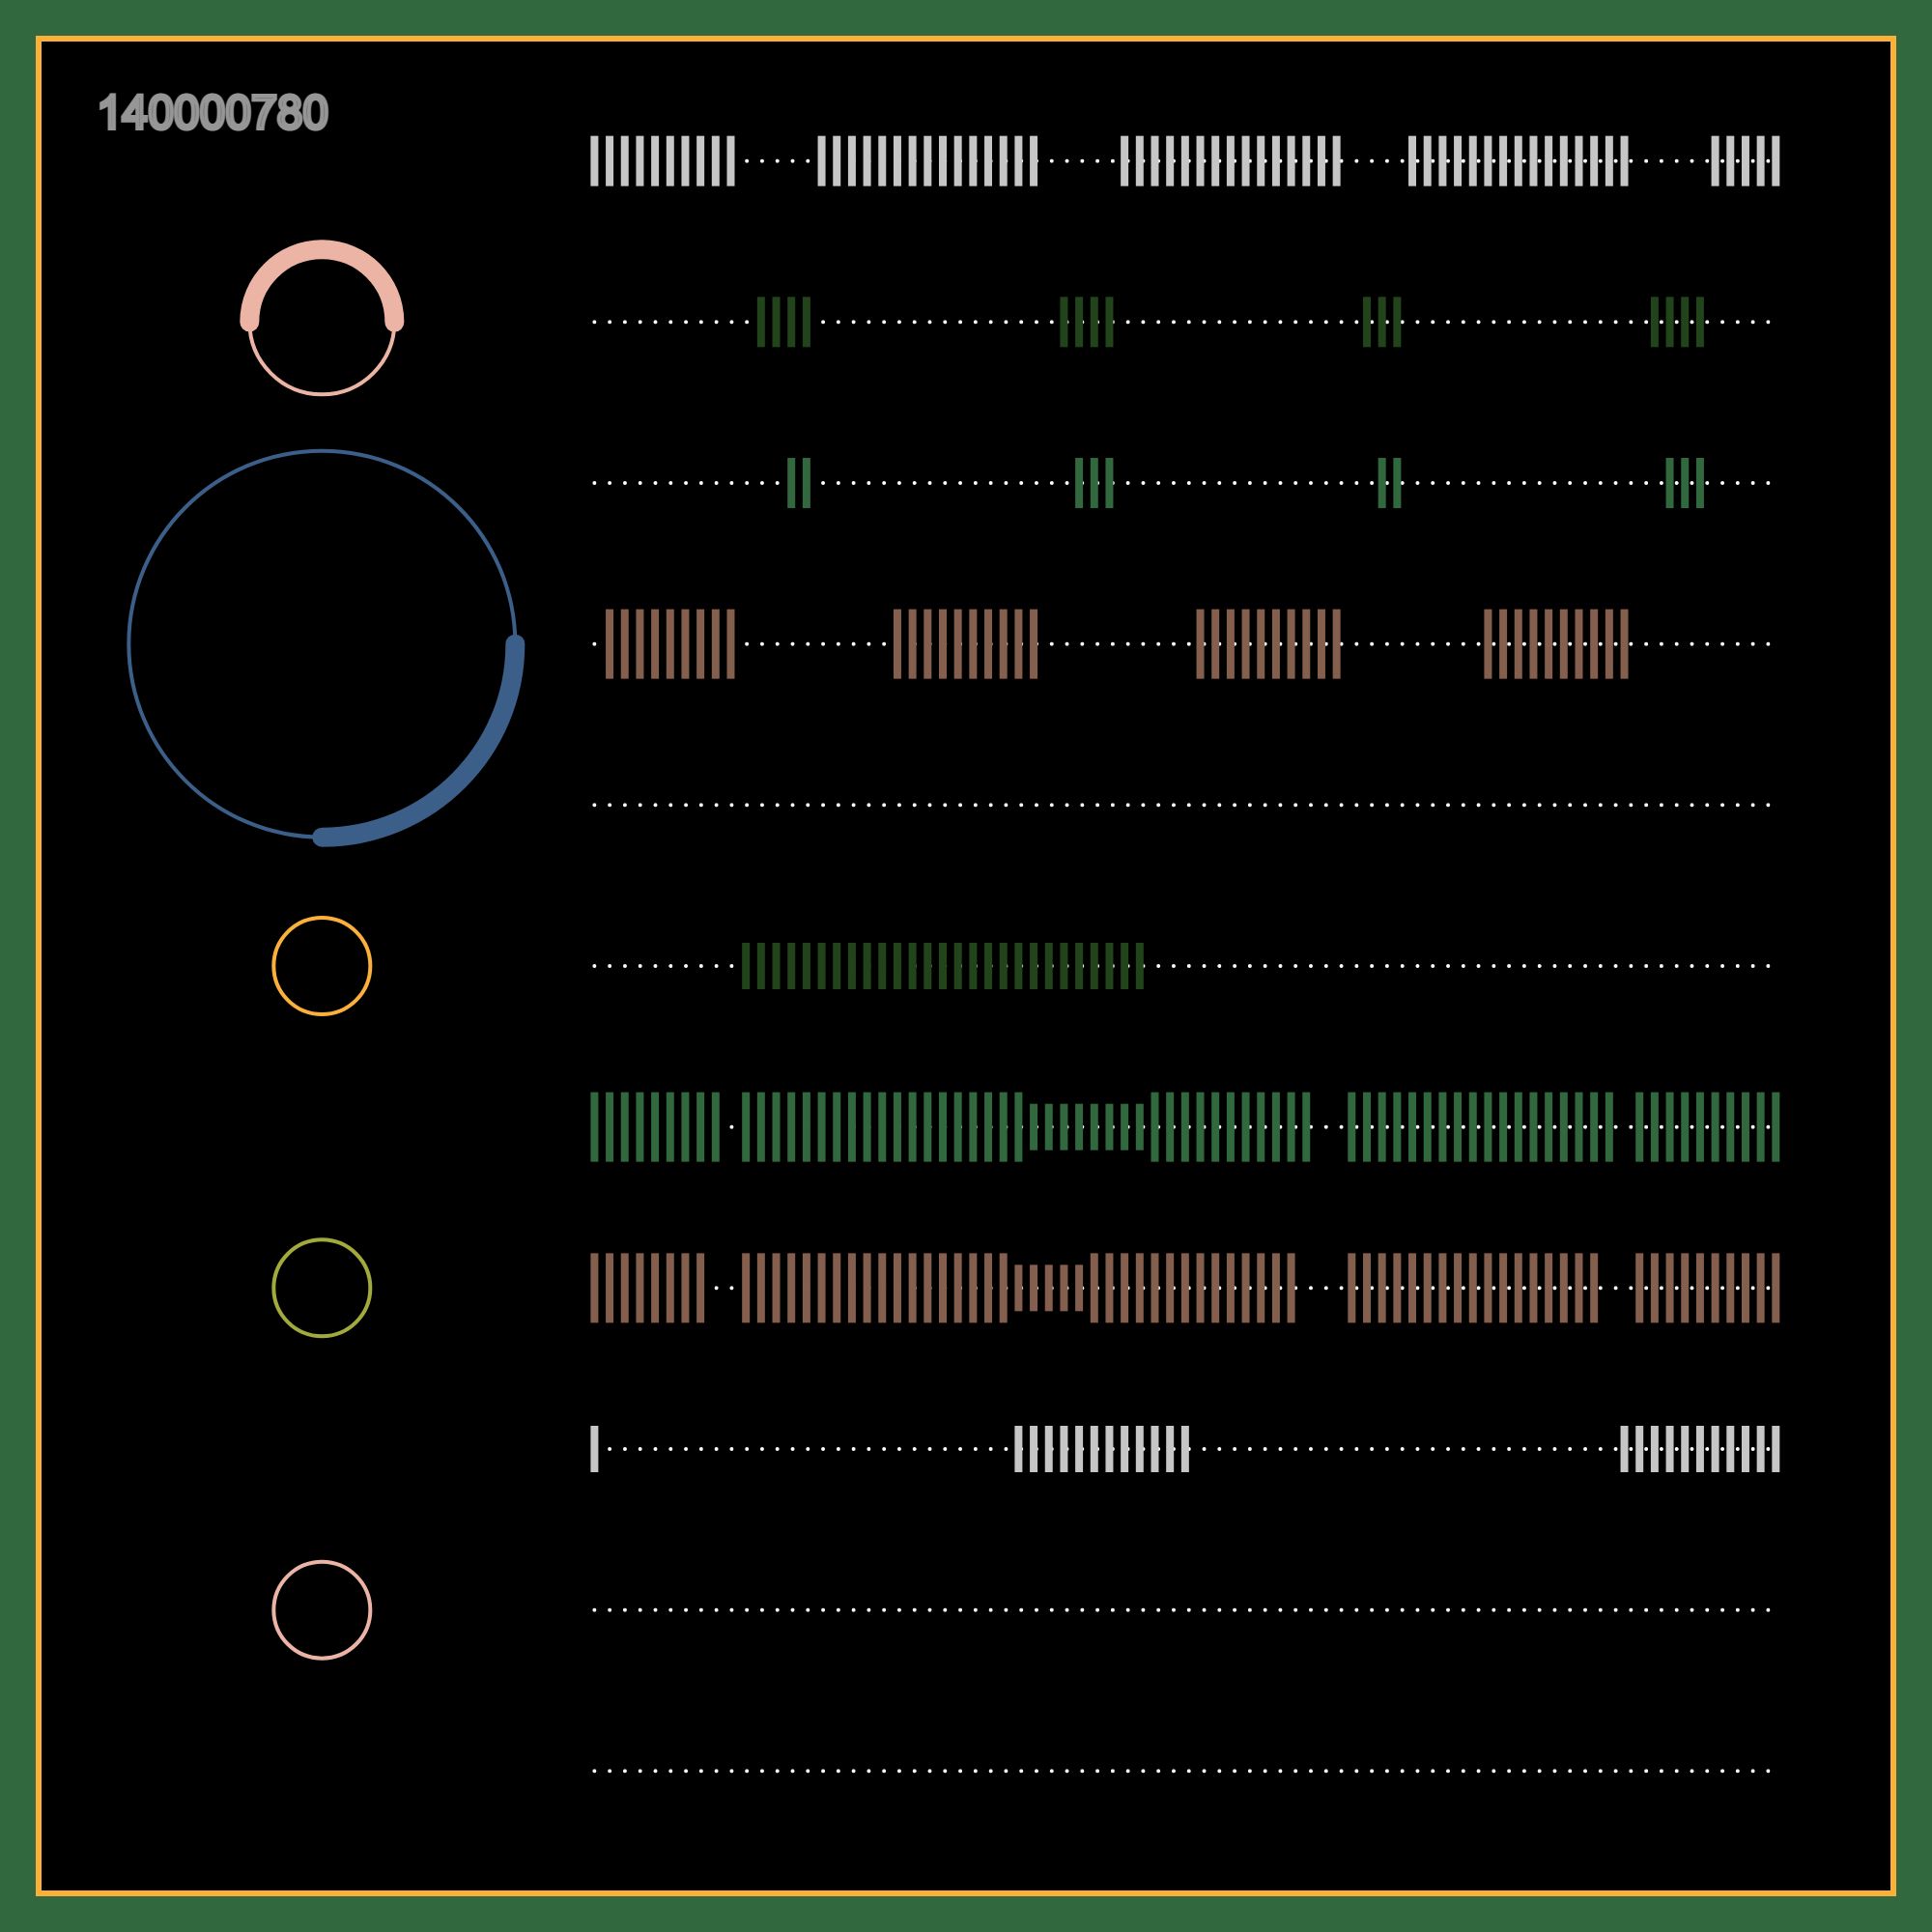Click the middle white bar block on ninth row
Image resolution: width=1932 pixels, height=1932 pixels.
pyautogui.click(x=1102, y=1449)
